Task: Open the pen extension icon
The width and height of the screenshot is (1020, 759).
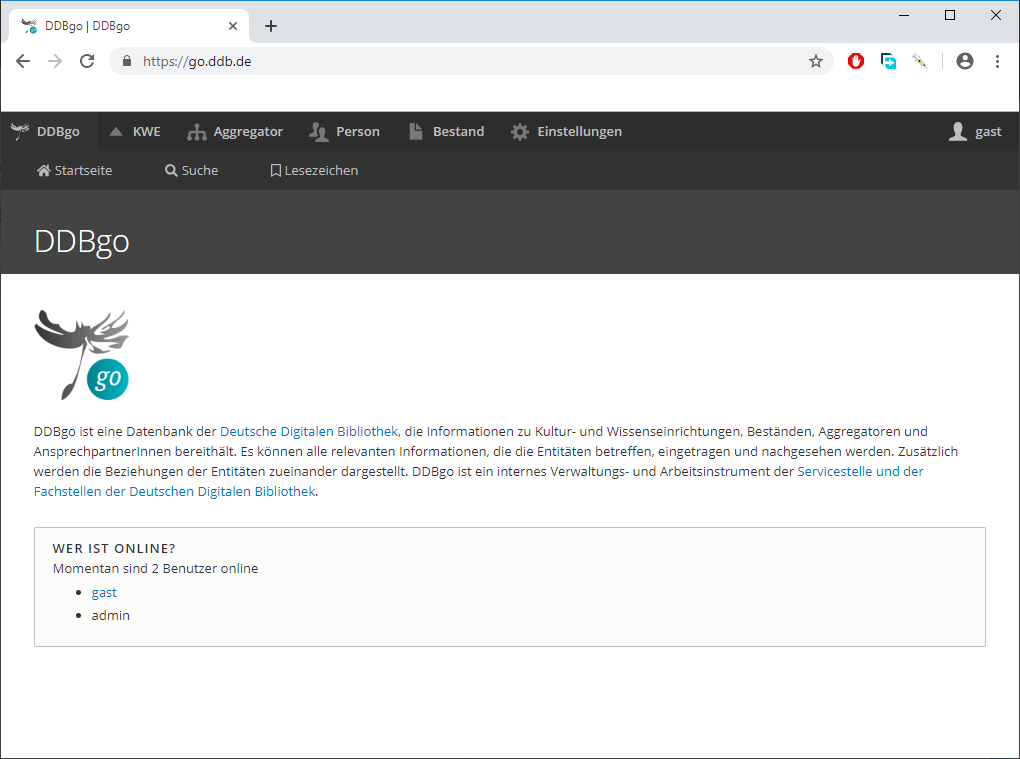Action: click(x=920, y=61)
